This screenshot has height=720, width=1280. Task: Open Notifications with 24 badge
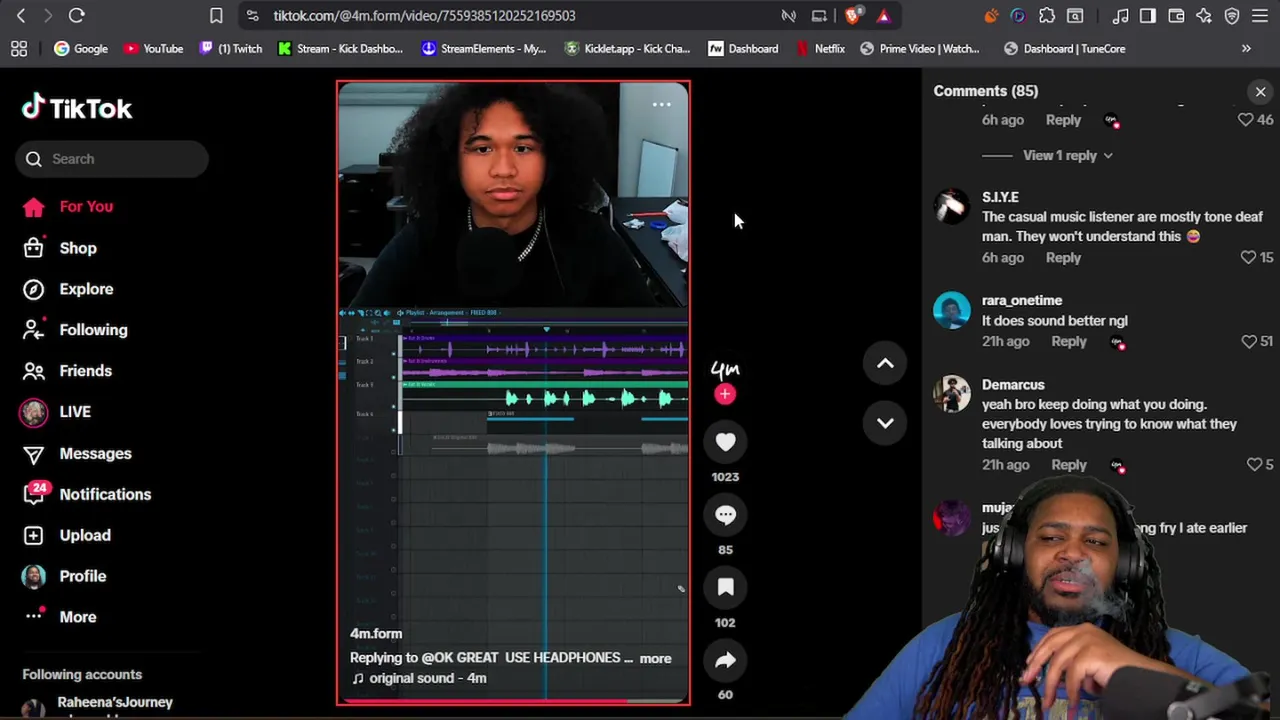[x=87, y=494]
